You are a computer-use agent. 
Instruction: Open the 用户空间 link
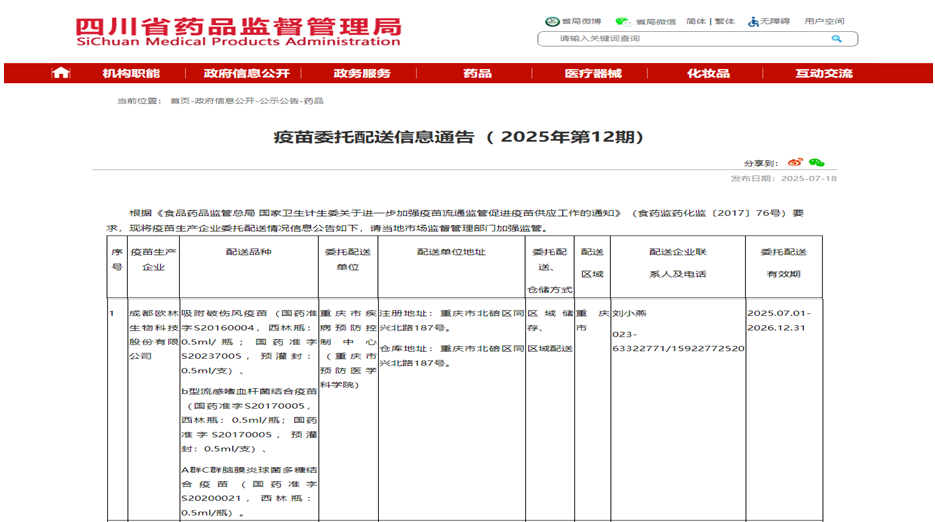[825, 21]
